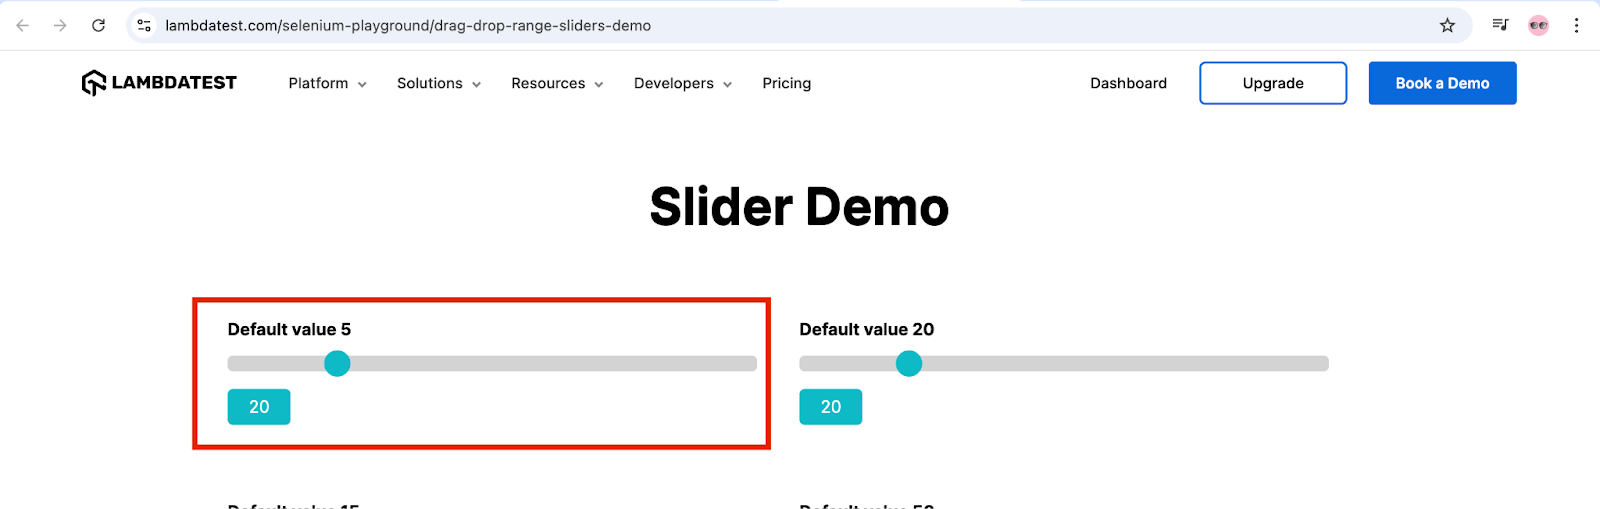Open the Chrome three-dot menu
The width and height of the screenshot is (1600, 509).
point(1576,26)
